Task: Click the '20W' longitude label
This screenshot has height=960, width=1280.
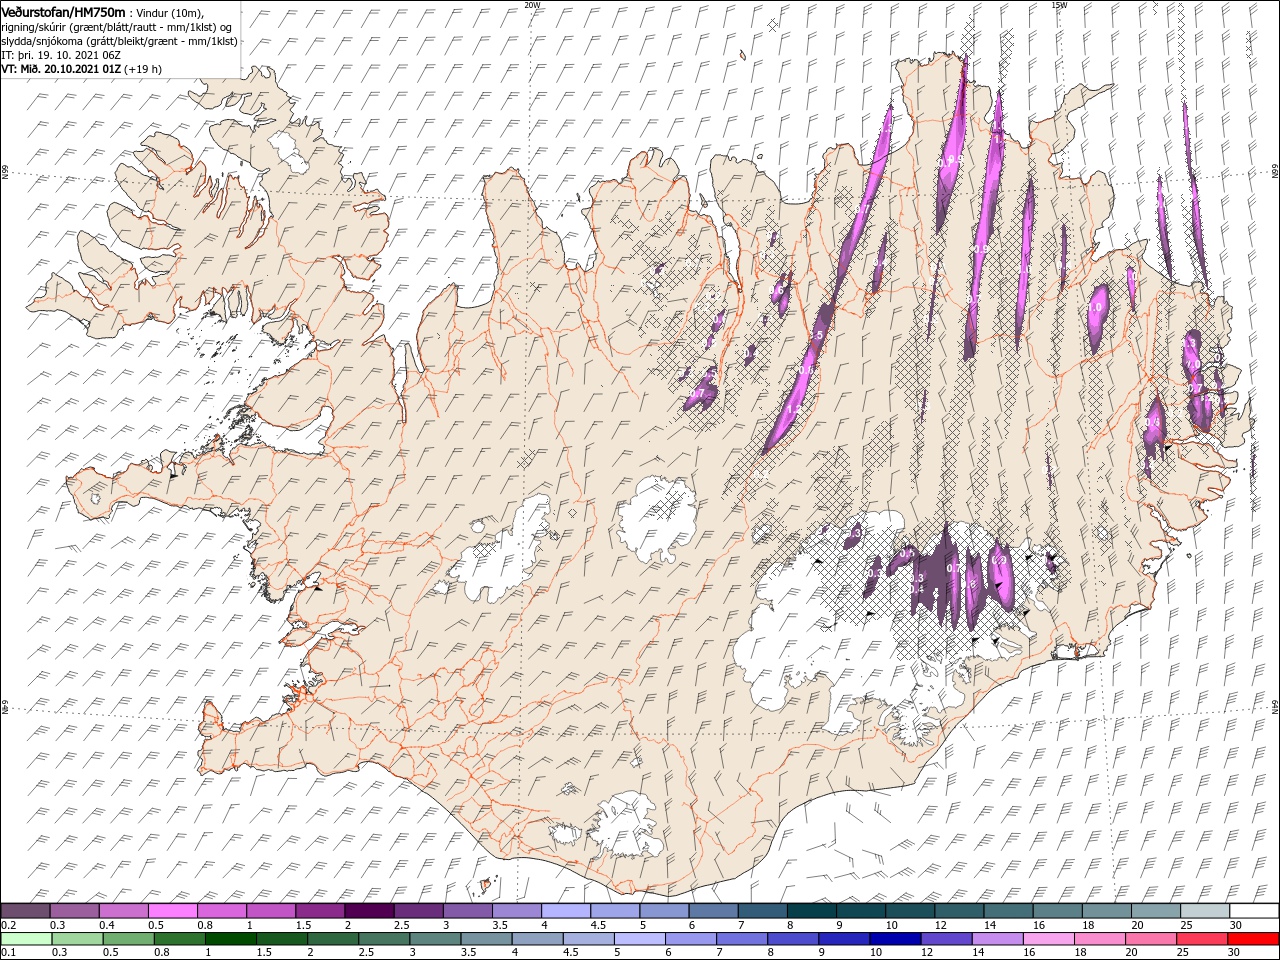Action: point(532,4)
